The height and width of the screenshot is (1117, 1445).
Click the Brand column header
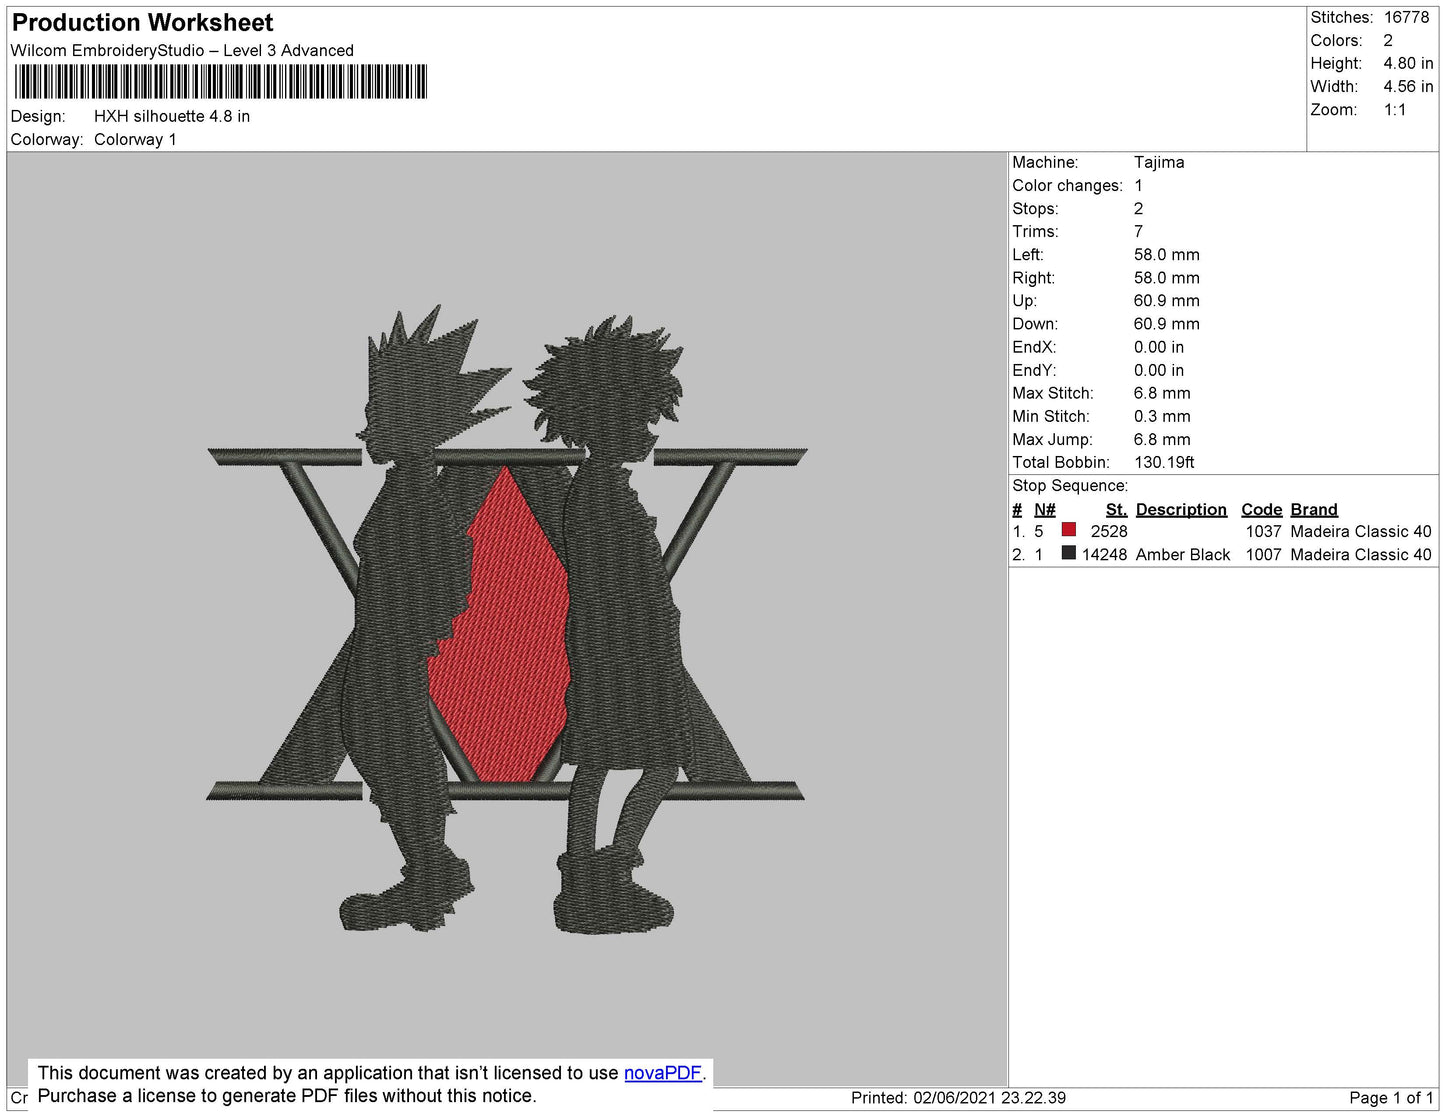click(x=1313, y=509)
